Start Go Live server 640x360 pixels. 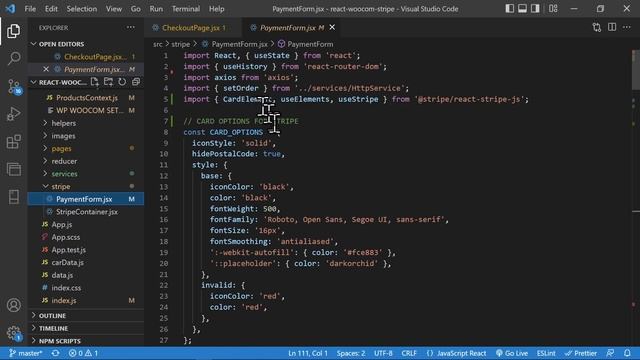[512, 353]
